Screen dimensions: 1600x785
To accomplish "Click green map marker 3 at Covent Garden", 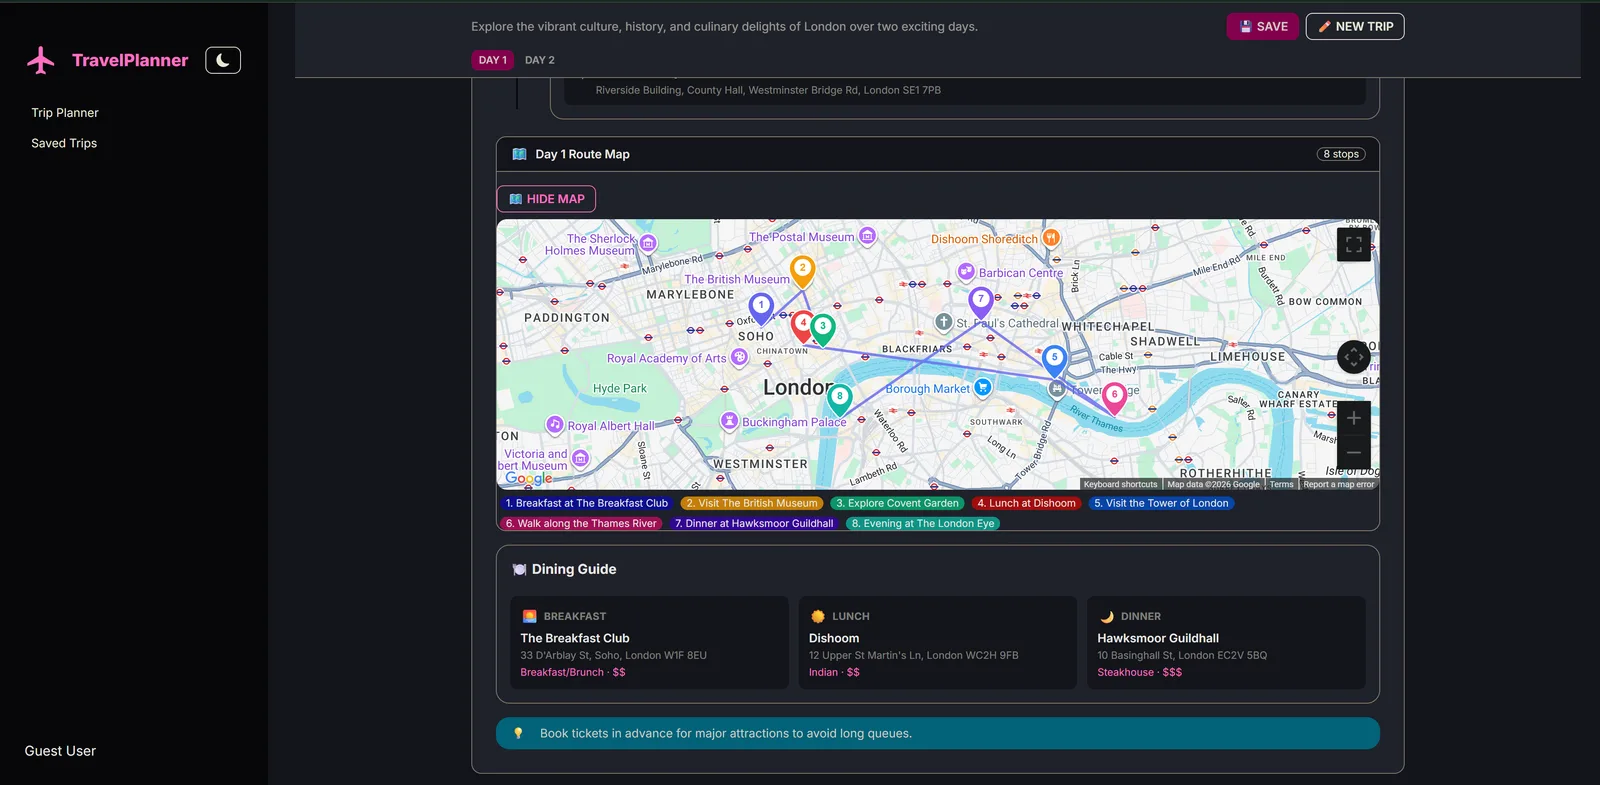I will 823,329.
